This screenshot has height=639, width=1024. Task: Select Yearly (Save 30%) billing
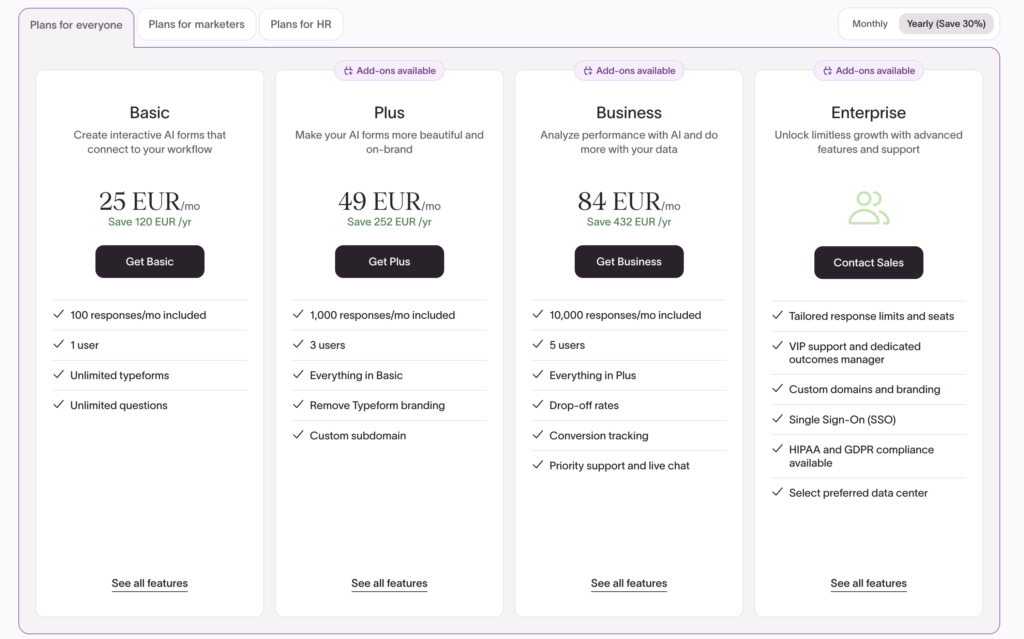(x=945, y=24)
